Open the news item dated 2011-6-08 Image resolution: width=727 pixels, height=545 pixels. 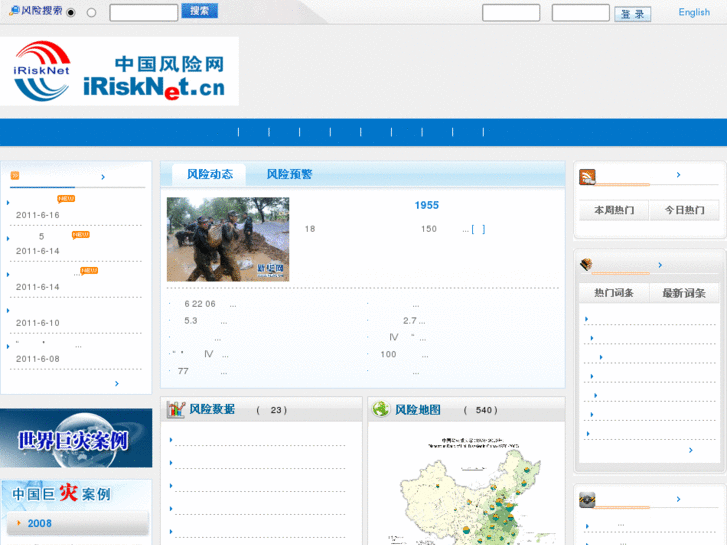click(38, 359)
